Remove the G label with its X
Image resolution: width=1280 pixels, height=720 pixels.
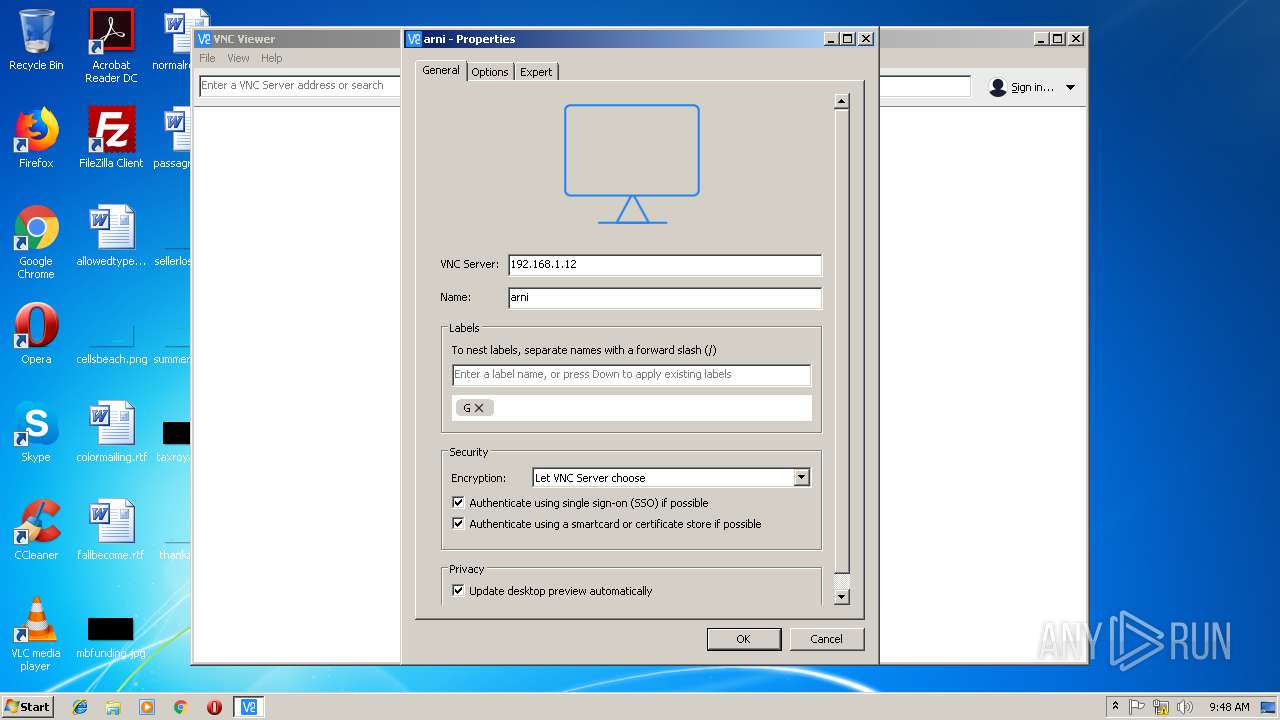(479, 408)
